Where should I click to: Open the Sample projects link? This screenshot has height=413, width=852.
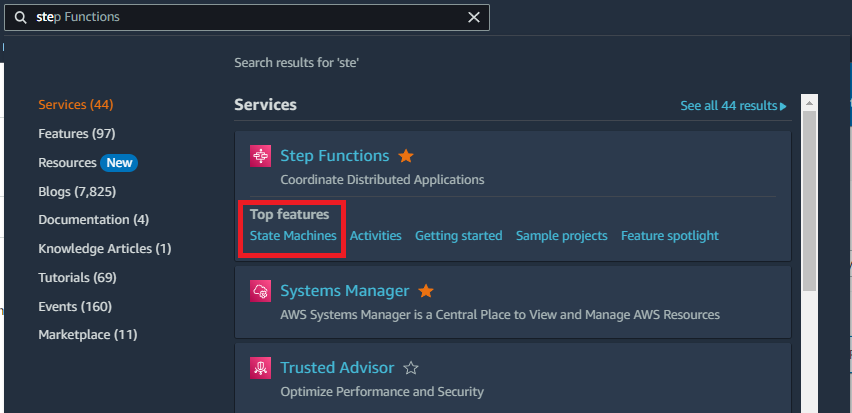561,236
